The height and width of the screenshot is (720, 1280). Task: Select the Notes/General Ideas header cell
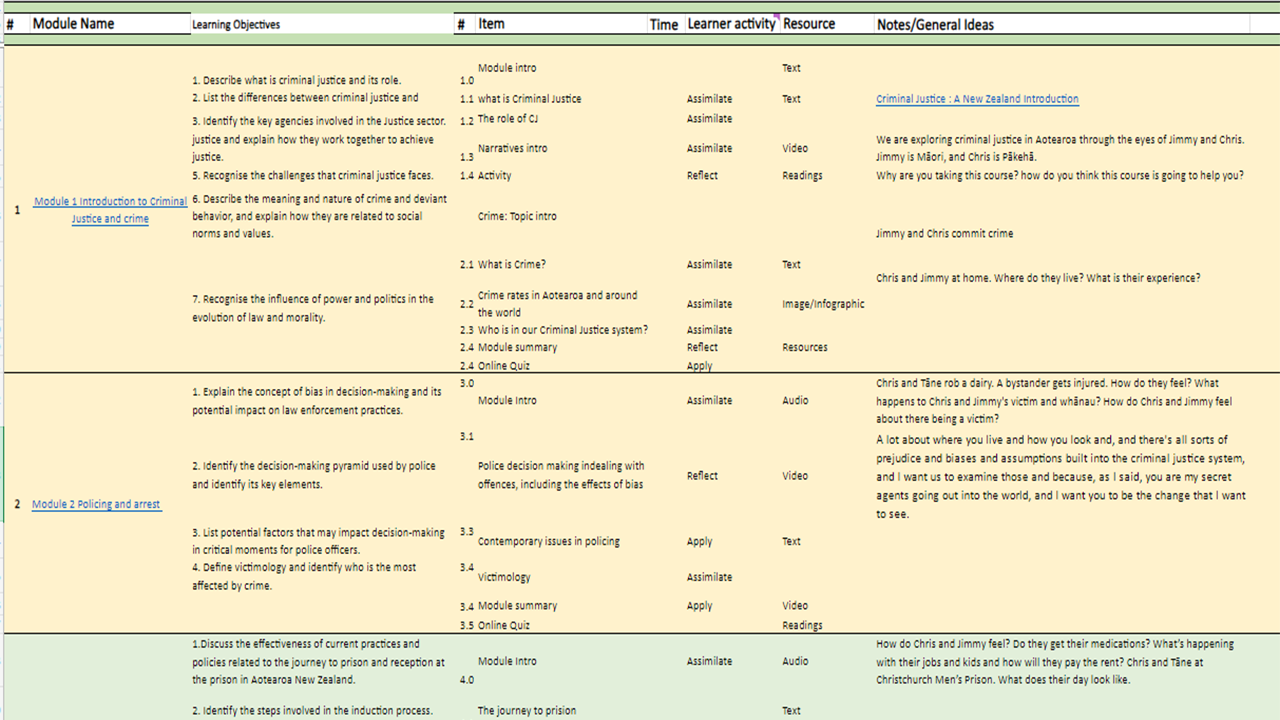pos(935,25)
